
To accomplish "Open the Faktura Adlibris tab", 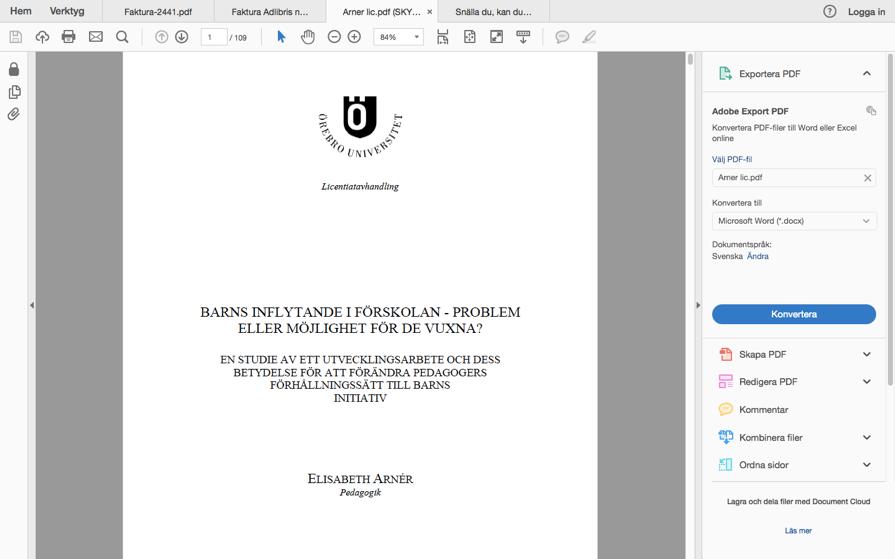I will point(270,11).
